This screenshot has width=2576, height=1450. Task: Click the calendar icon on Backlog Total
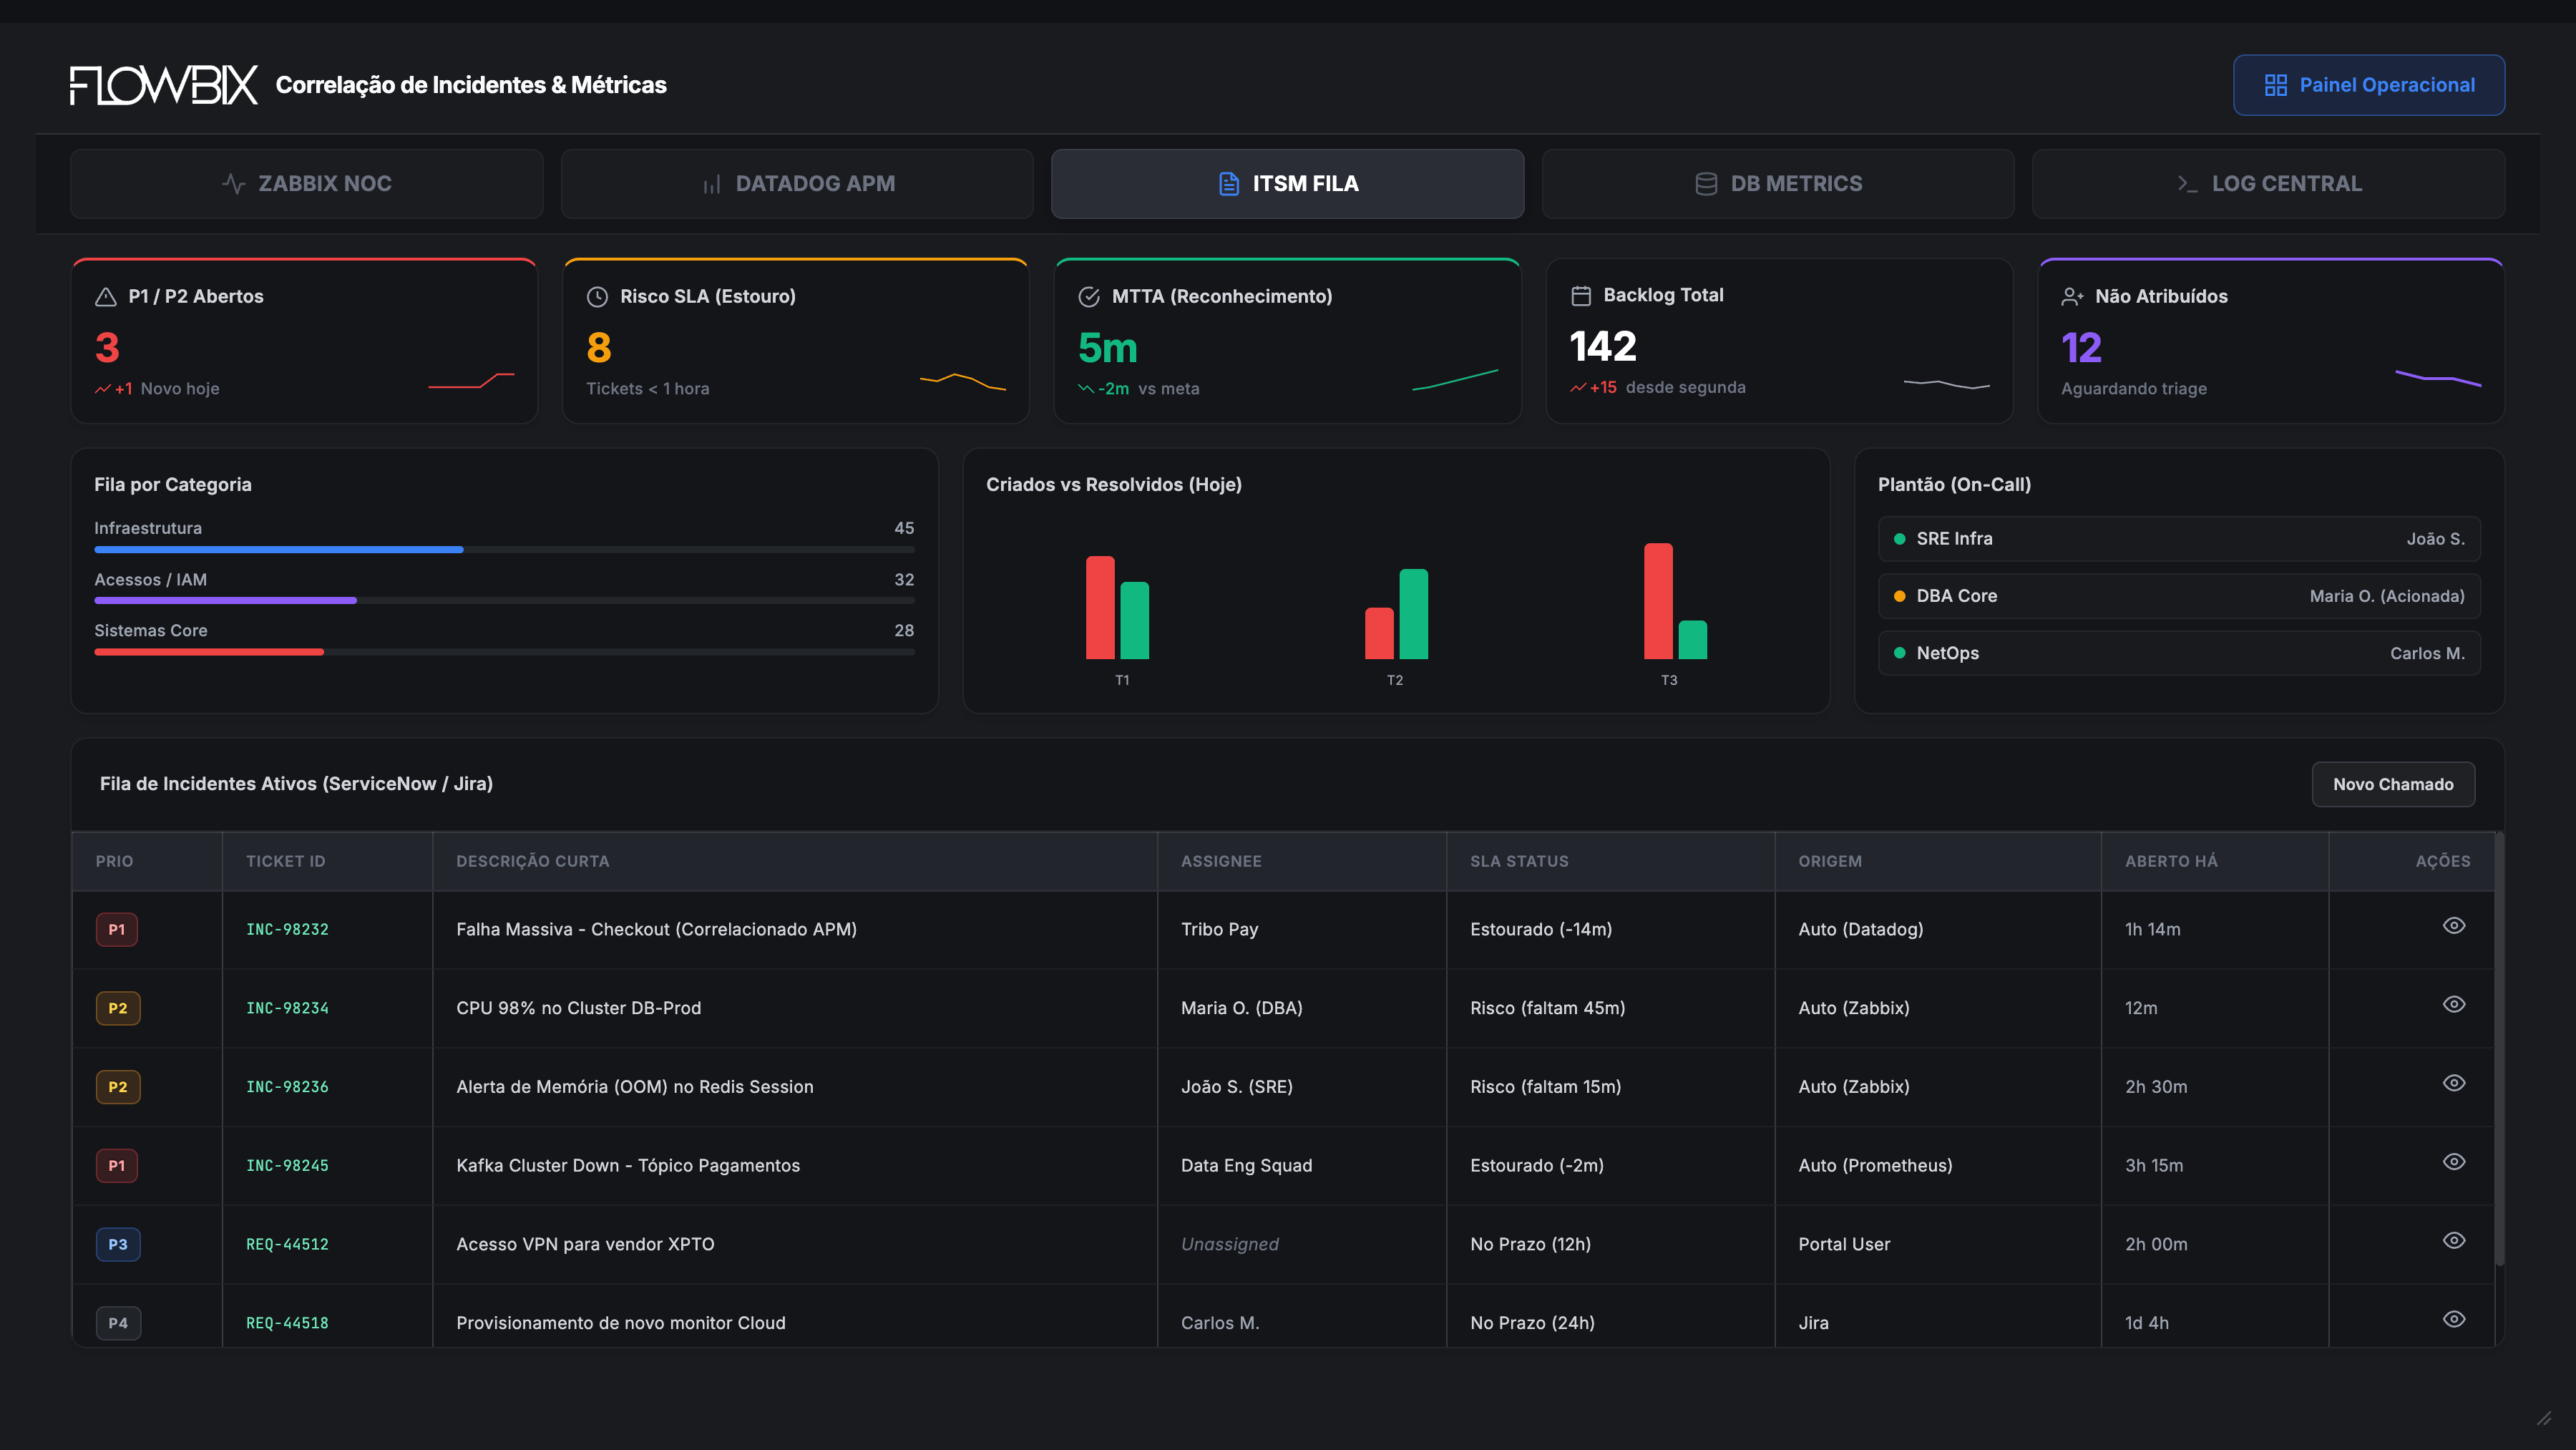(1581, 296)
